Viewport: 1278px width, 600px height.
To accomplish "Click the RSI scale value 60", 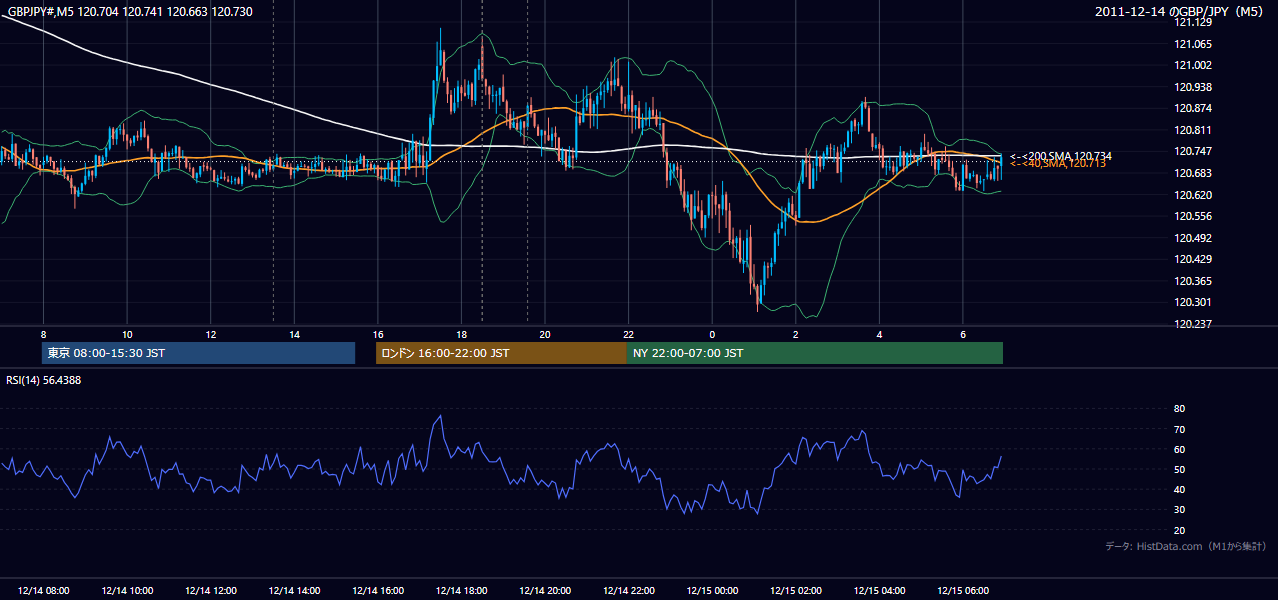I will [1179, 449].
